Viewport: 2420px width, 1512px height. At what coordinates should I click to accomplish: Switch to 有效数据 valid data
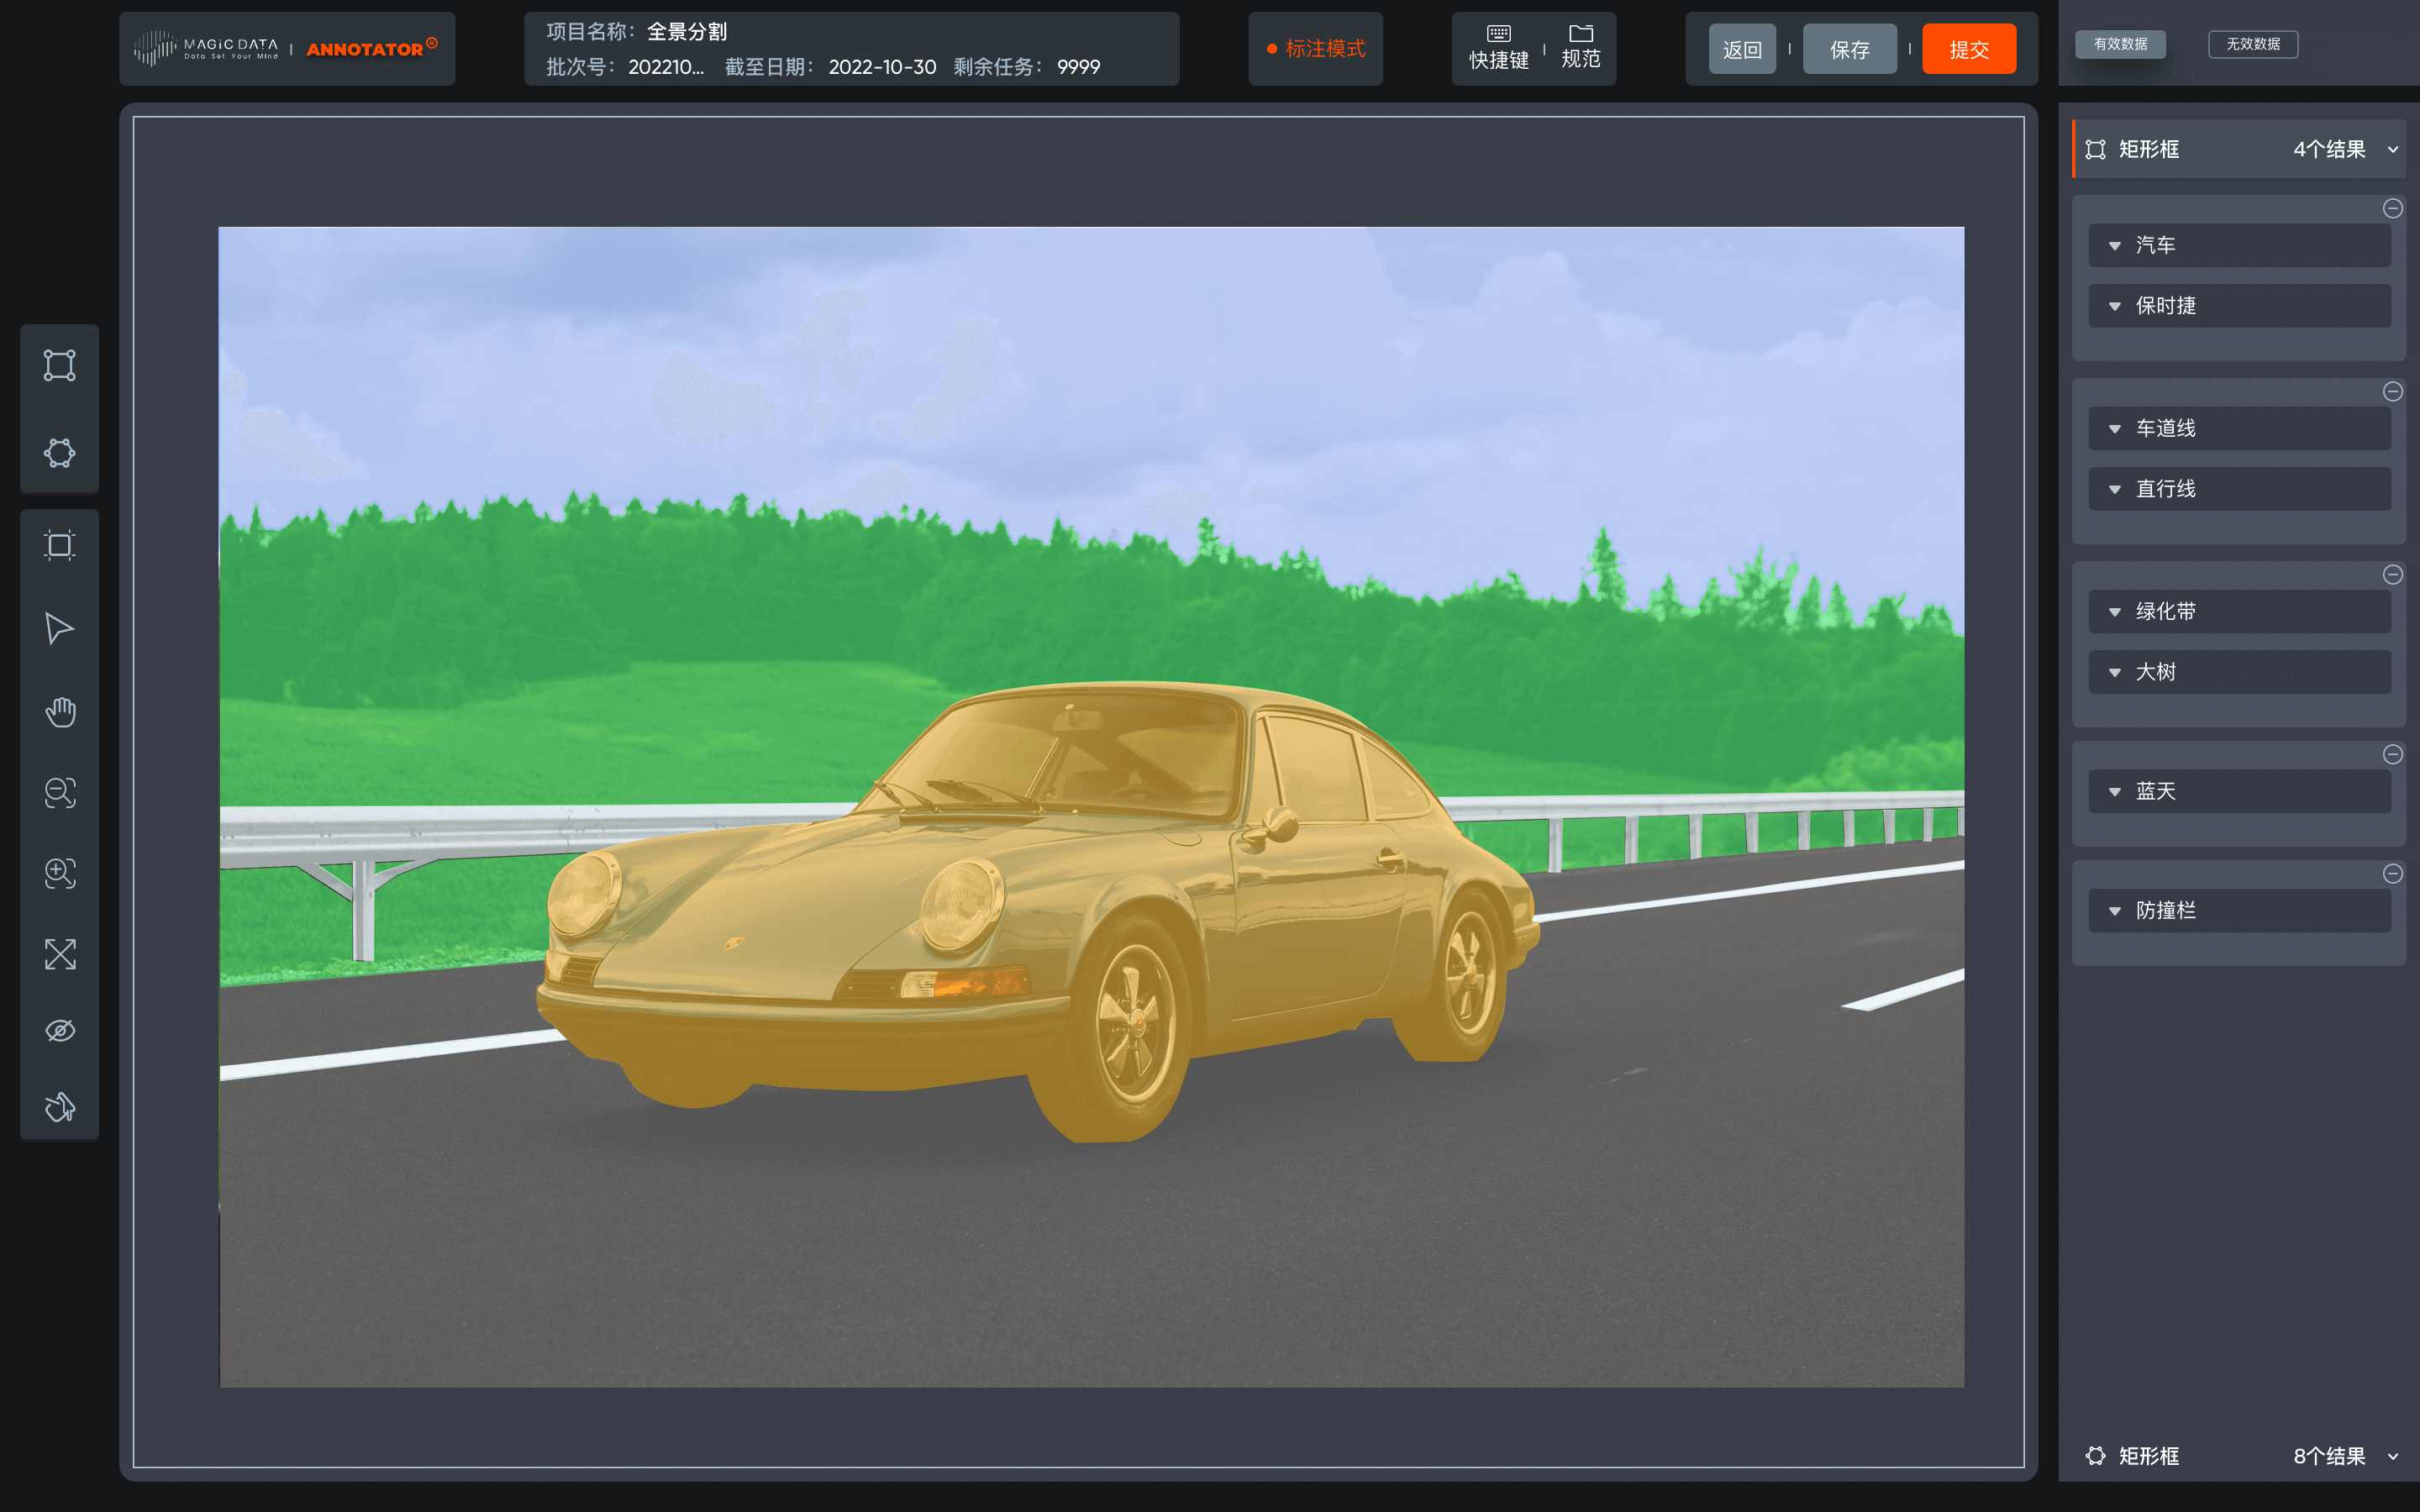[x=2120, y=44]
